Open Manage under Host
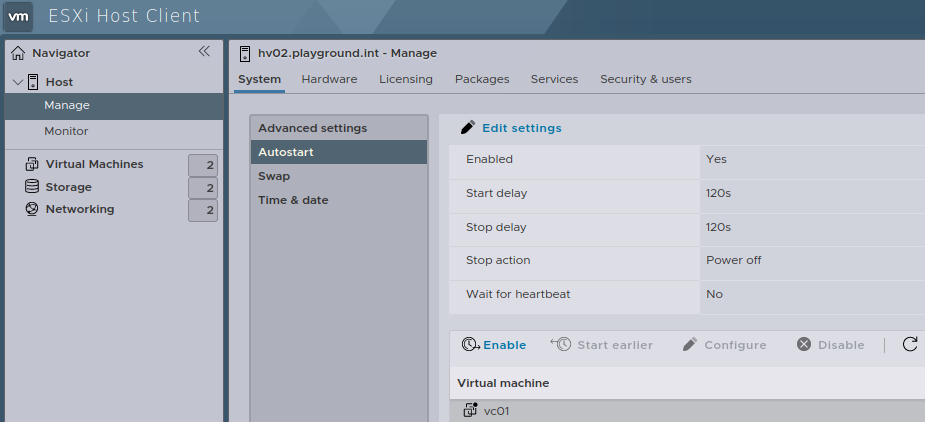Image resolution: width=925 pixels, height=422 pixels. point(114,106)
